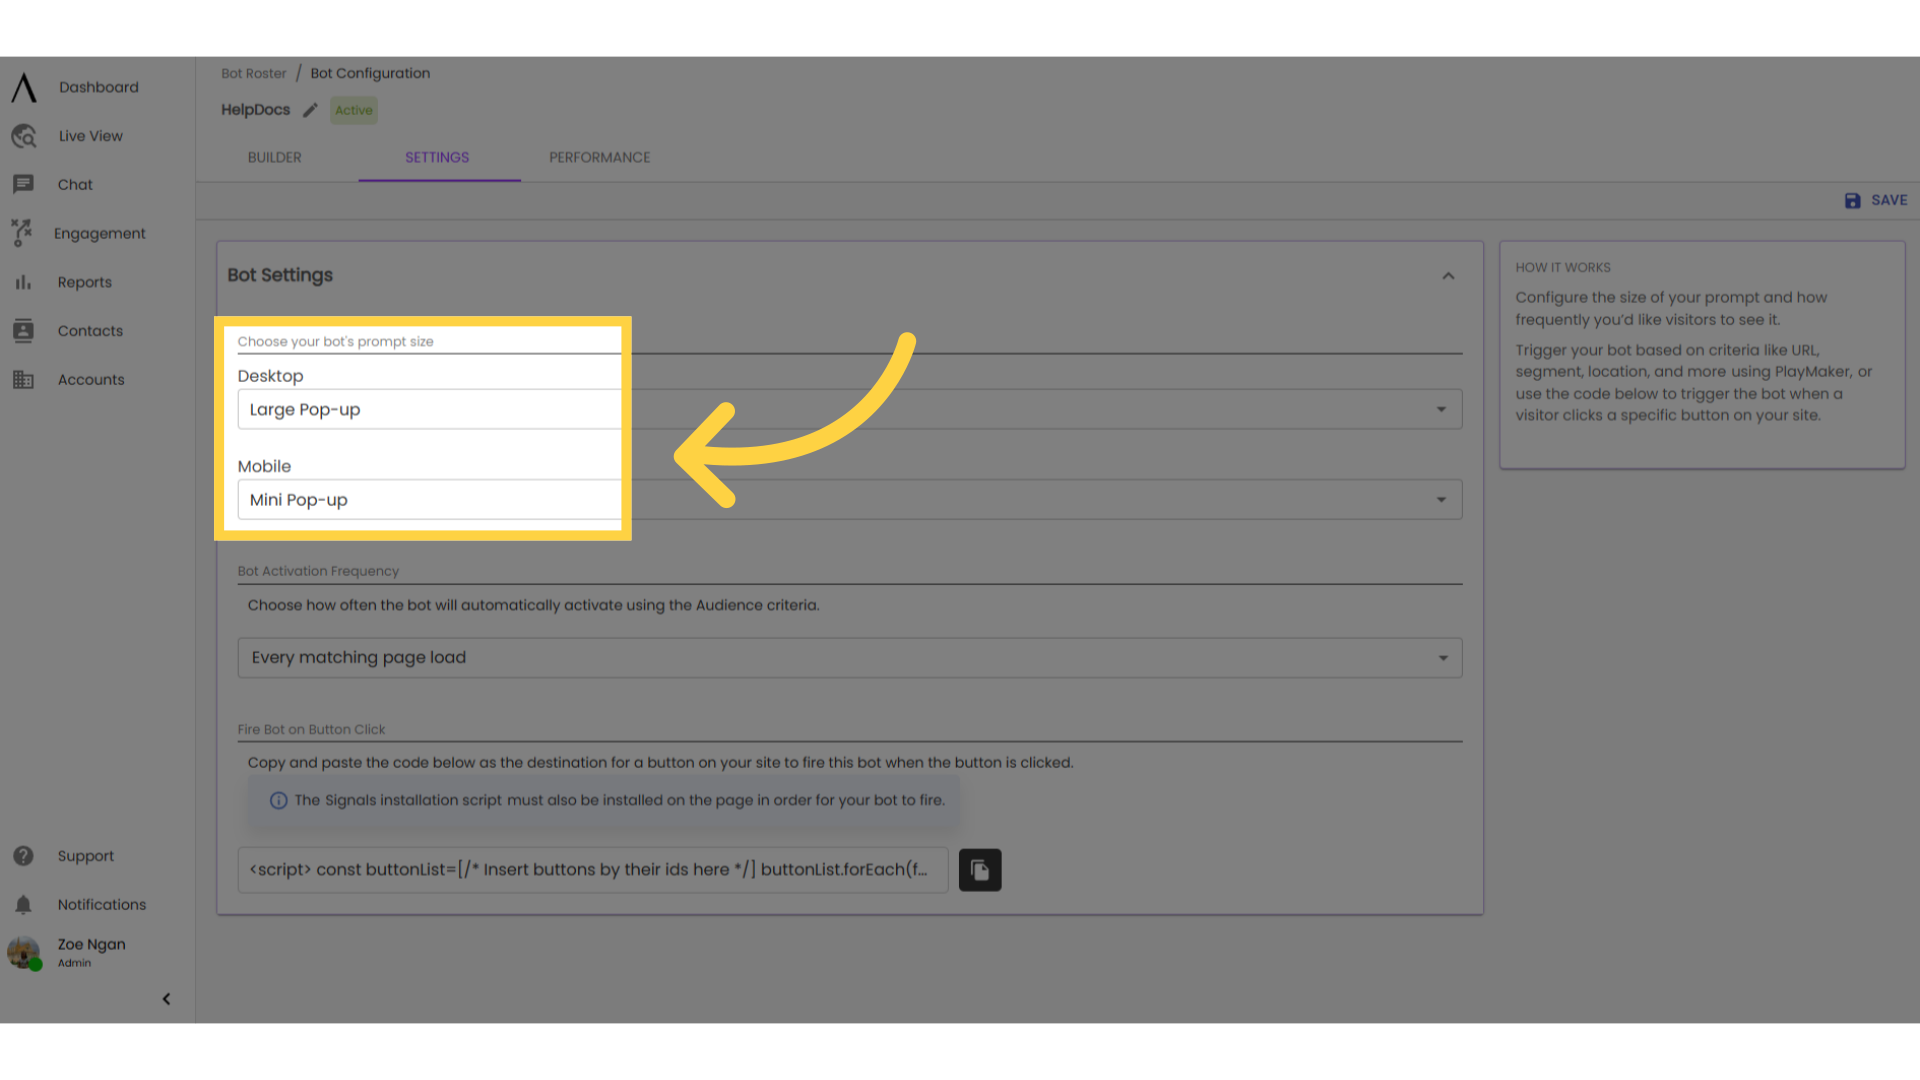Open Engagement section
1920x1080 pixels.
pos(99,233)
